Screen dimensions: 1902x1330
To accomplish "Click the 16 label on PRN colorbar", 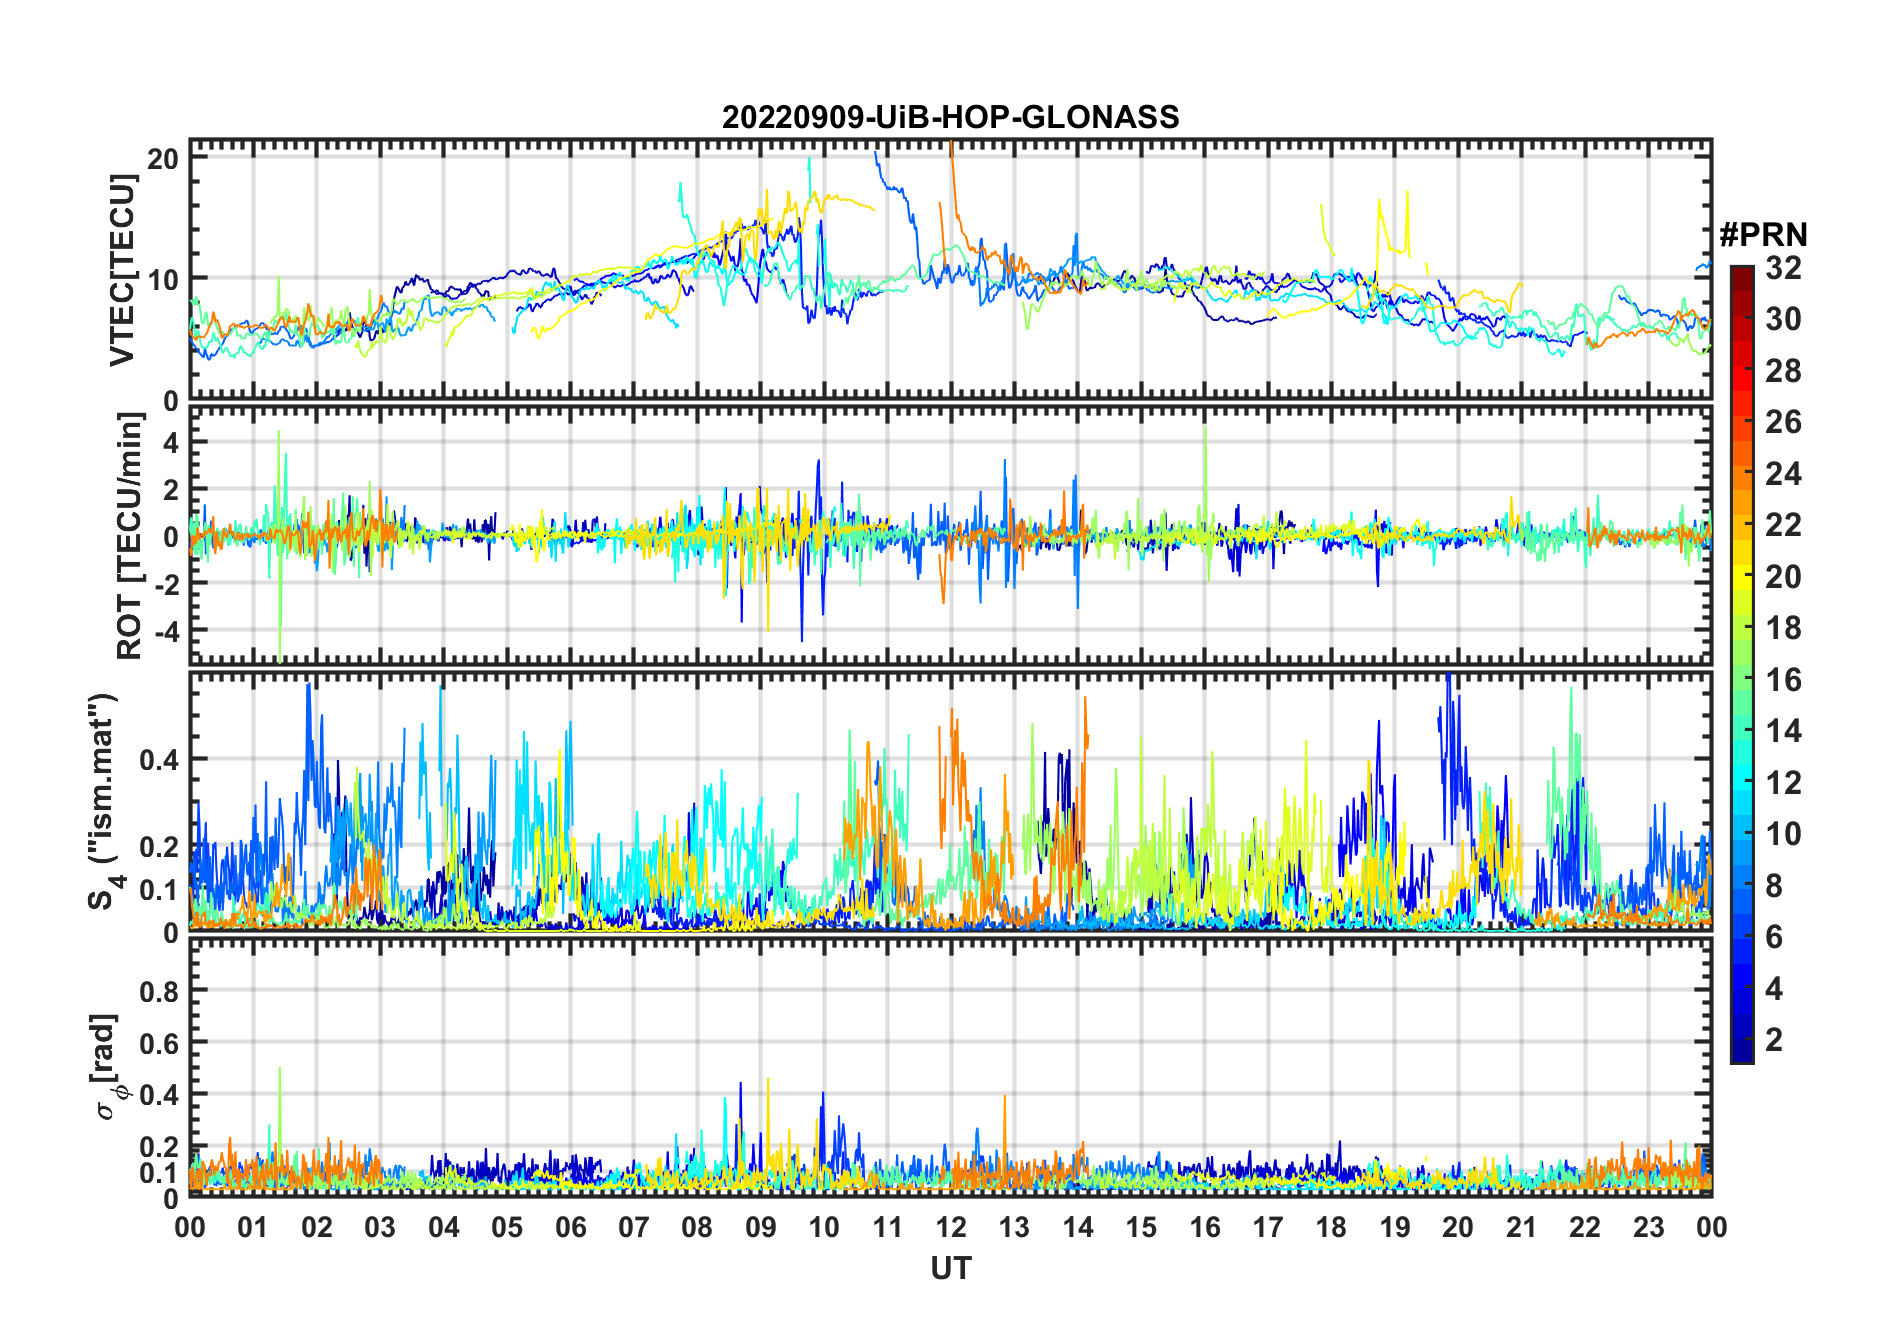I will (1783, 680).
